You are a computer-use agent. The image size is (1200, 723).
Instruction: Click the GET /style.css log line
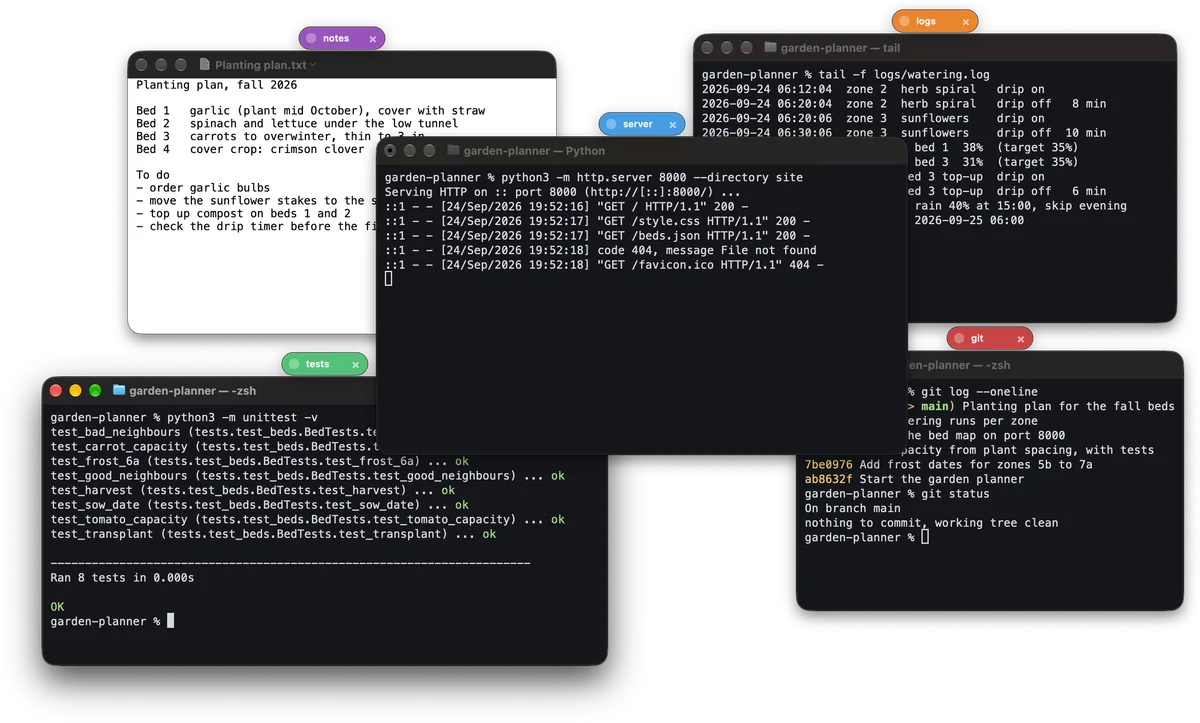click(x=597, y=221)
